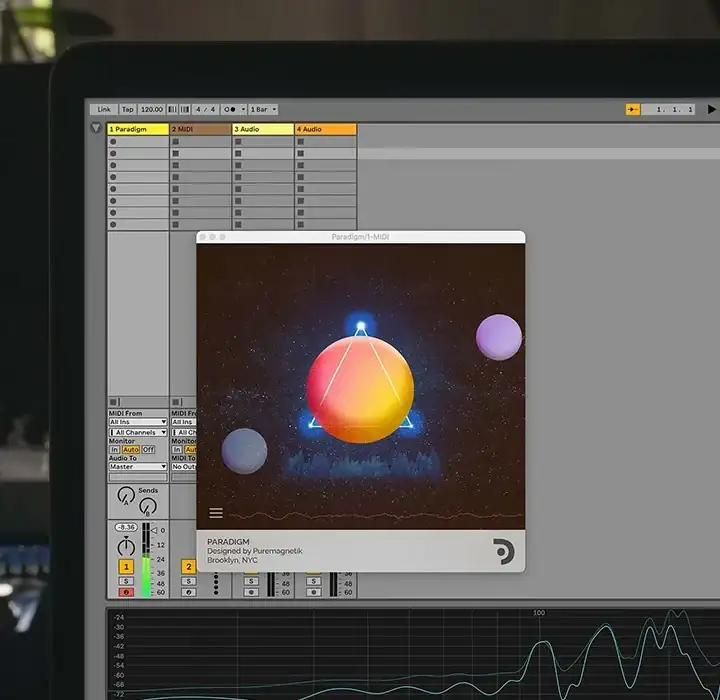Arm the 3 Audio track for recording
Image resolution: width=720 pixels, height=700 pixels.
click(x=251, y=592)
